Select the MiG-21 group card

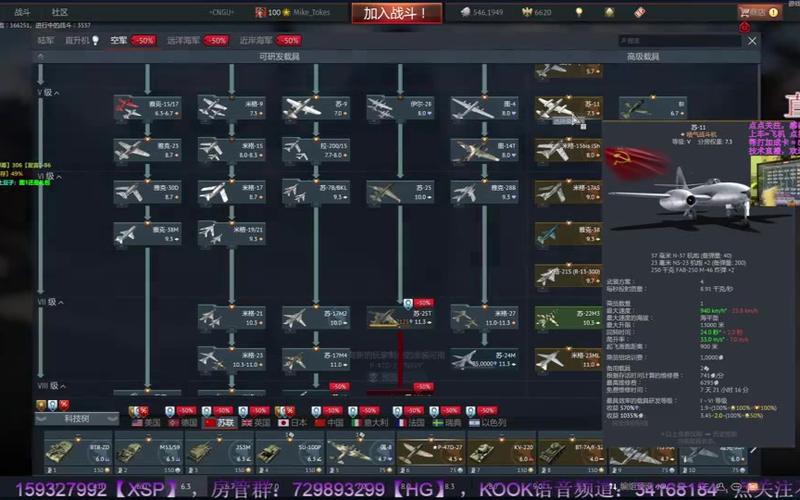[x=232, y=317]
